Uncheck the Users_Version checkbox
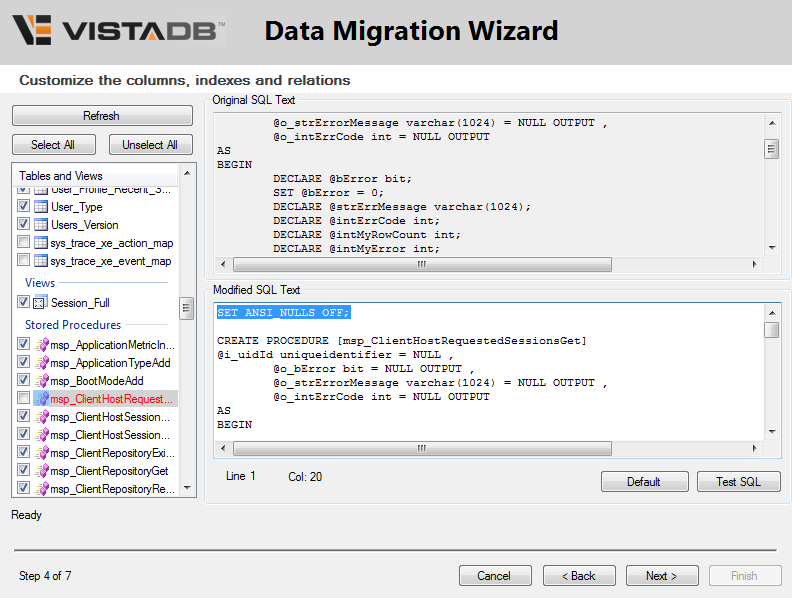 coord(23,224)
